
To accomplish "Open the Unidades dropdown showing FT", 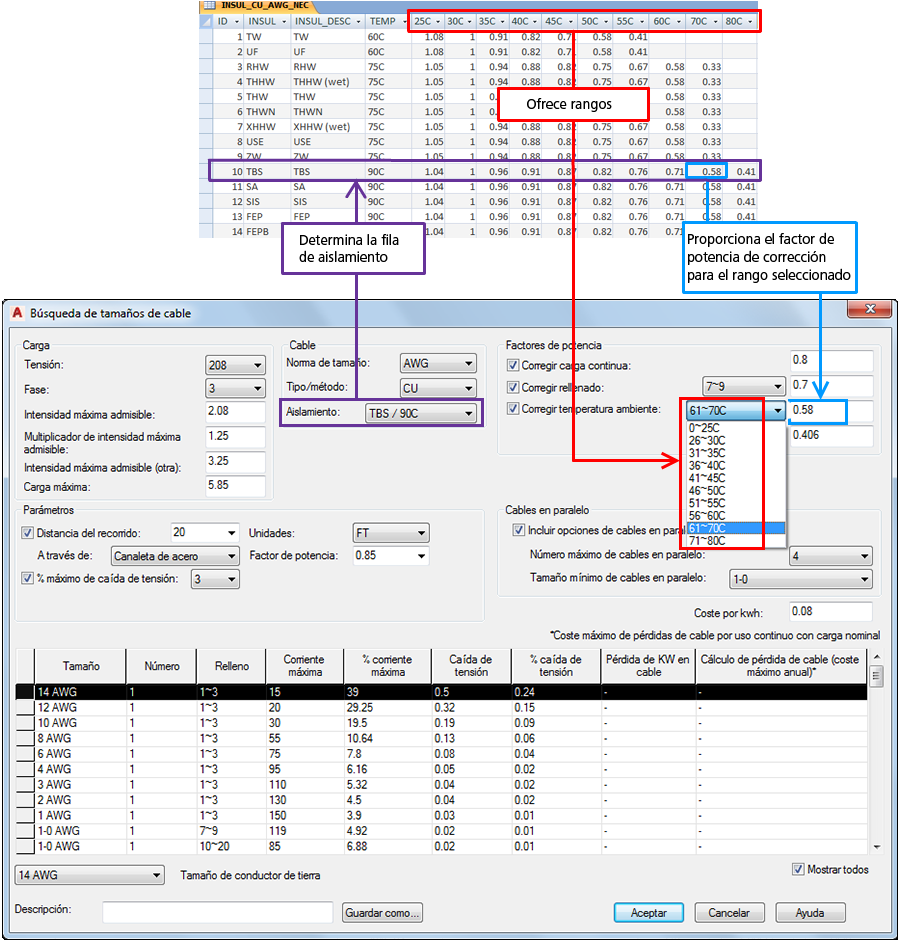I will pyautogui.click(x=391, y=533).
